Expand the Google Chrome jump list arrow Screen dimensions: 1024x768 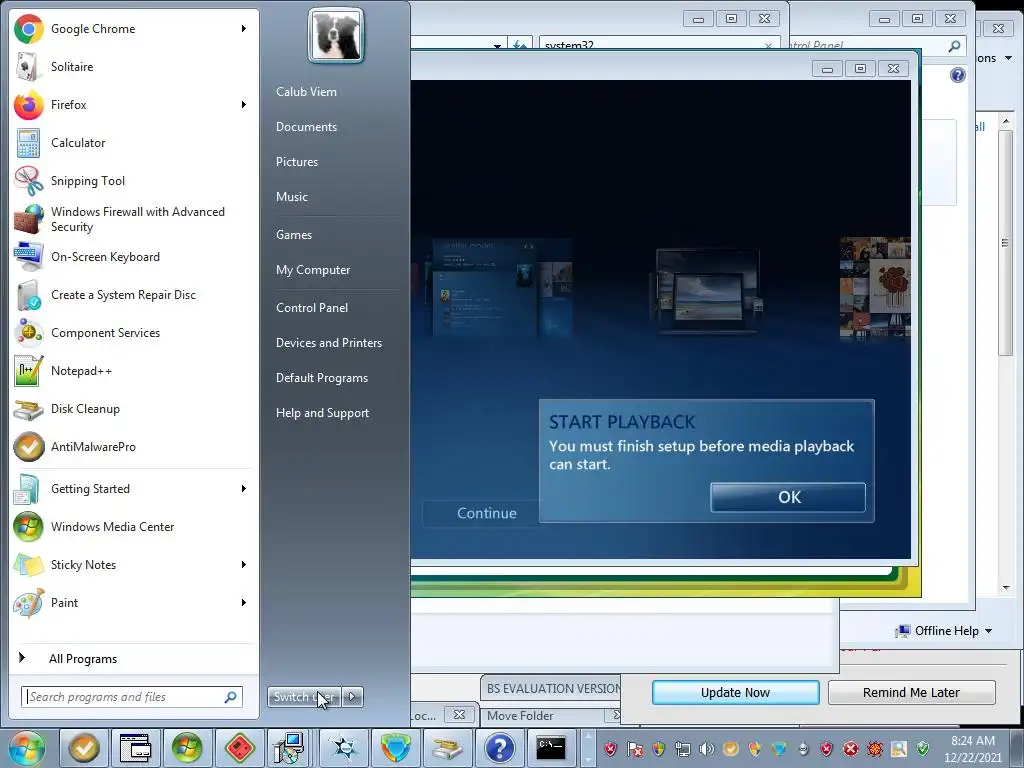[244, 29]
